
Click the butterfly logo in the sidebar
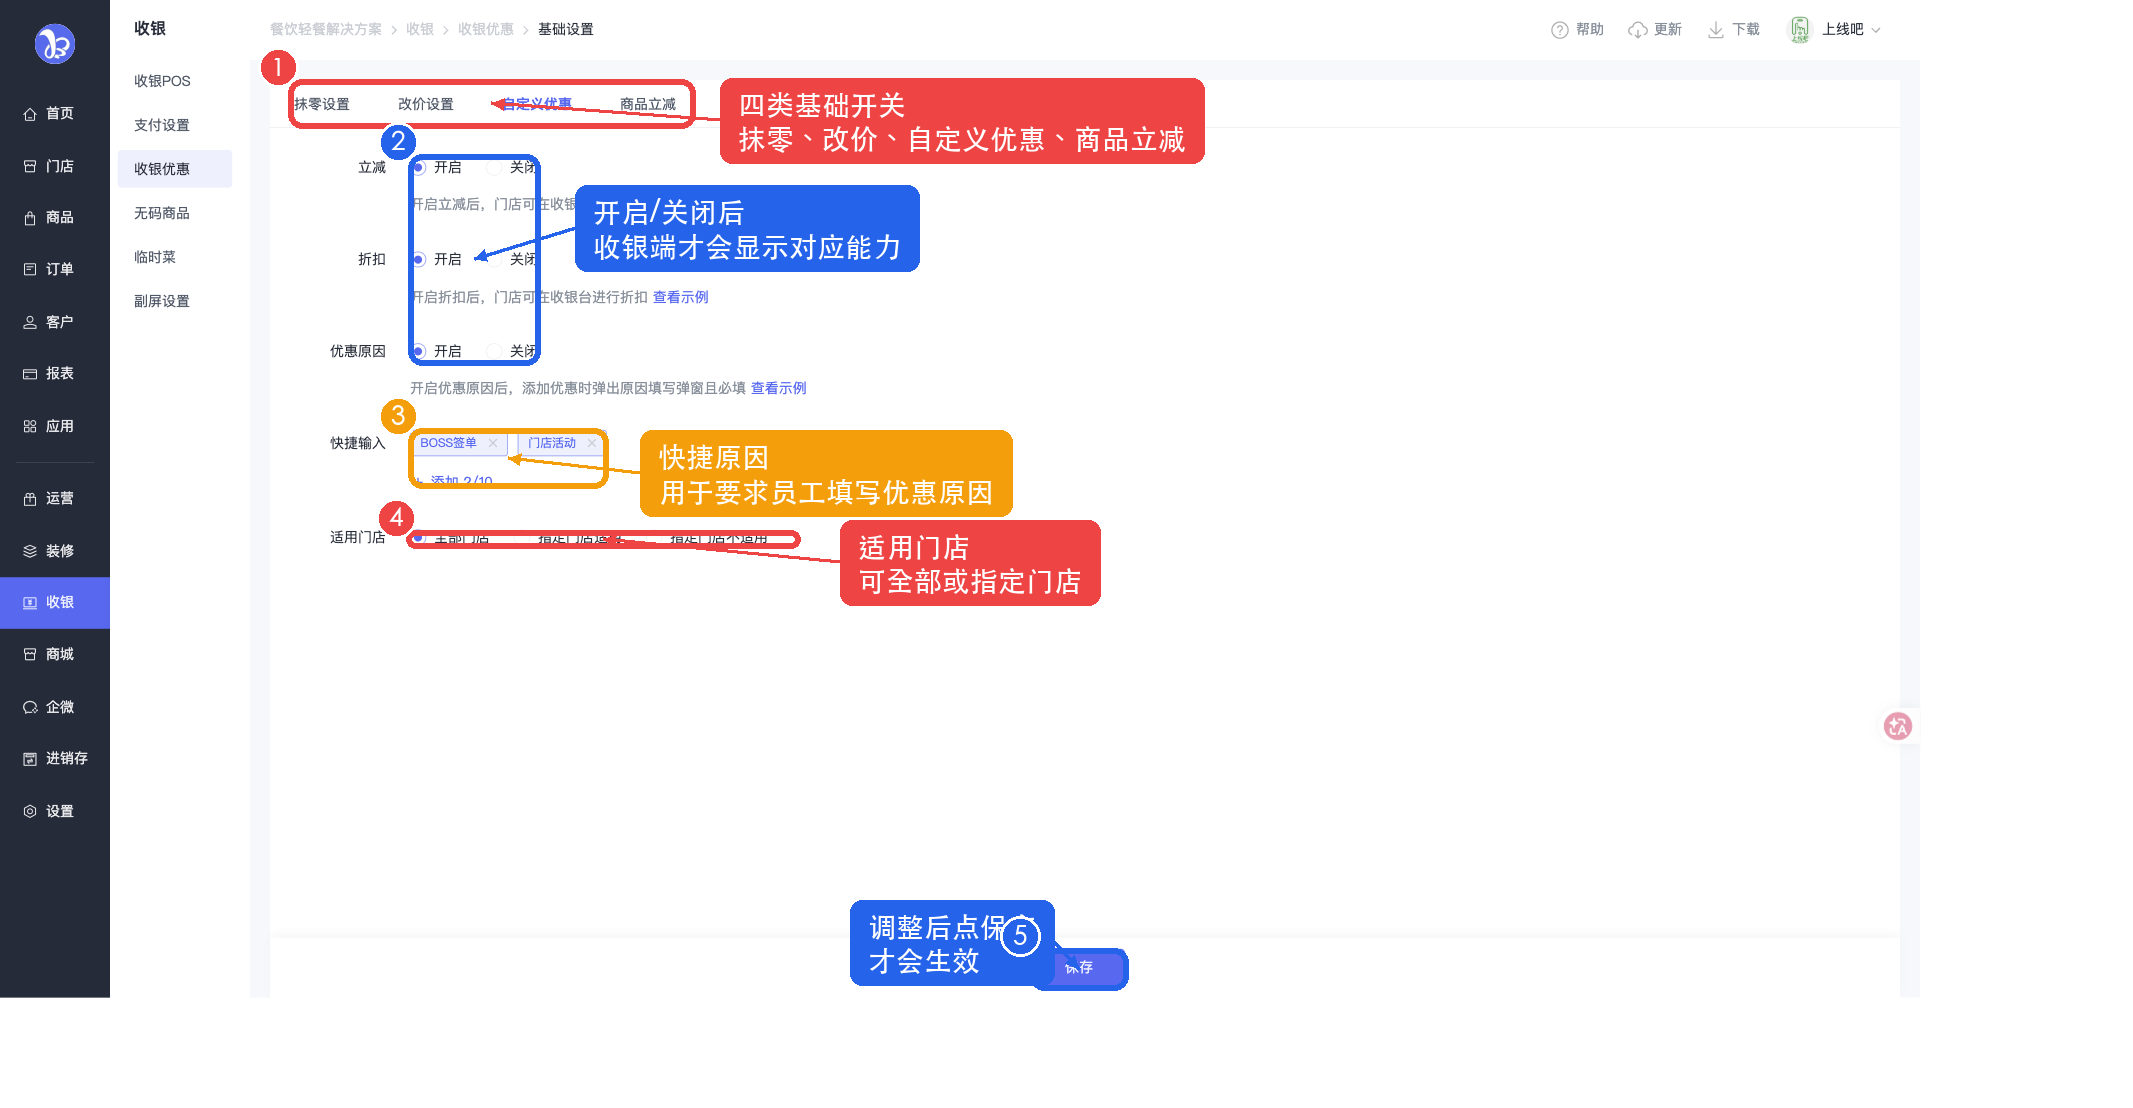(x=55, y=44)
